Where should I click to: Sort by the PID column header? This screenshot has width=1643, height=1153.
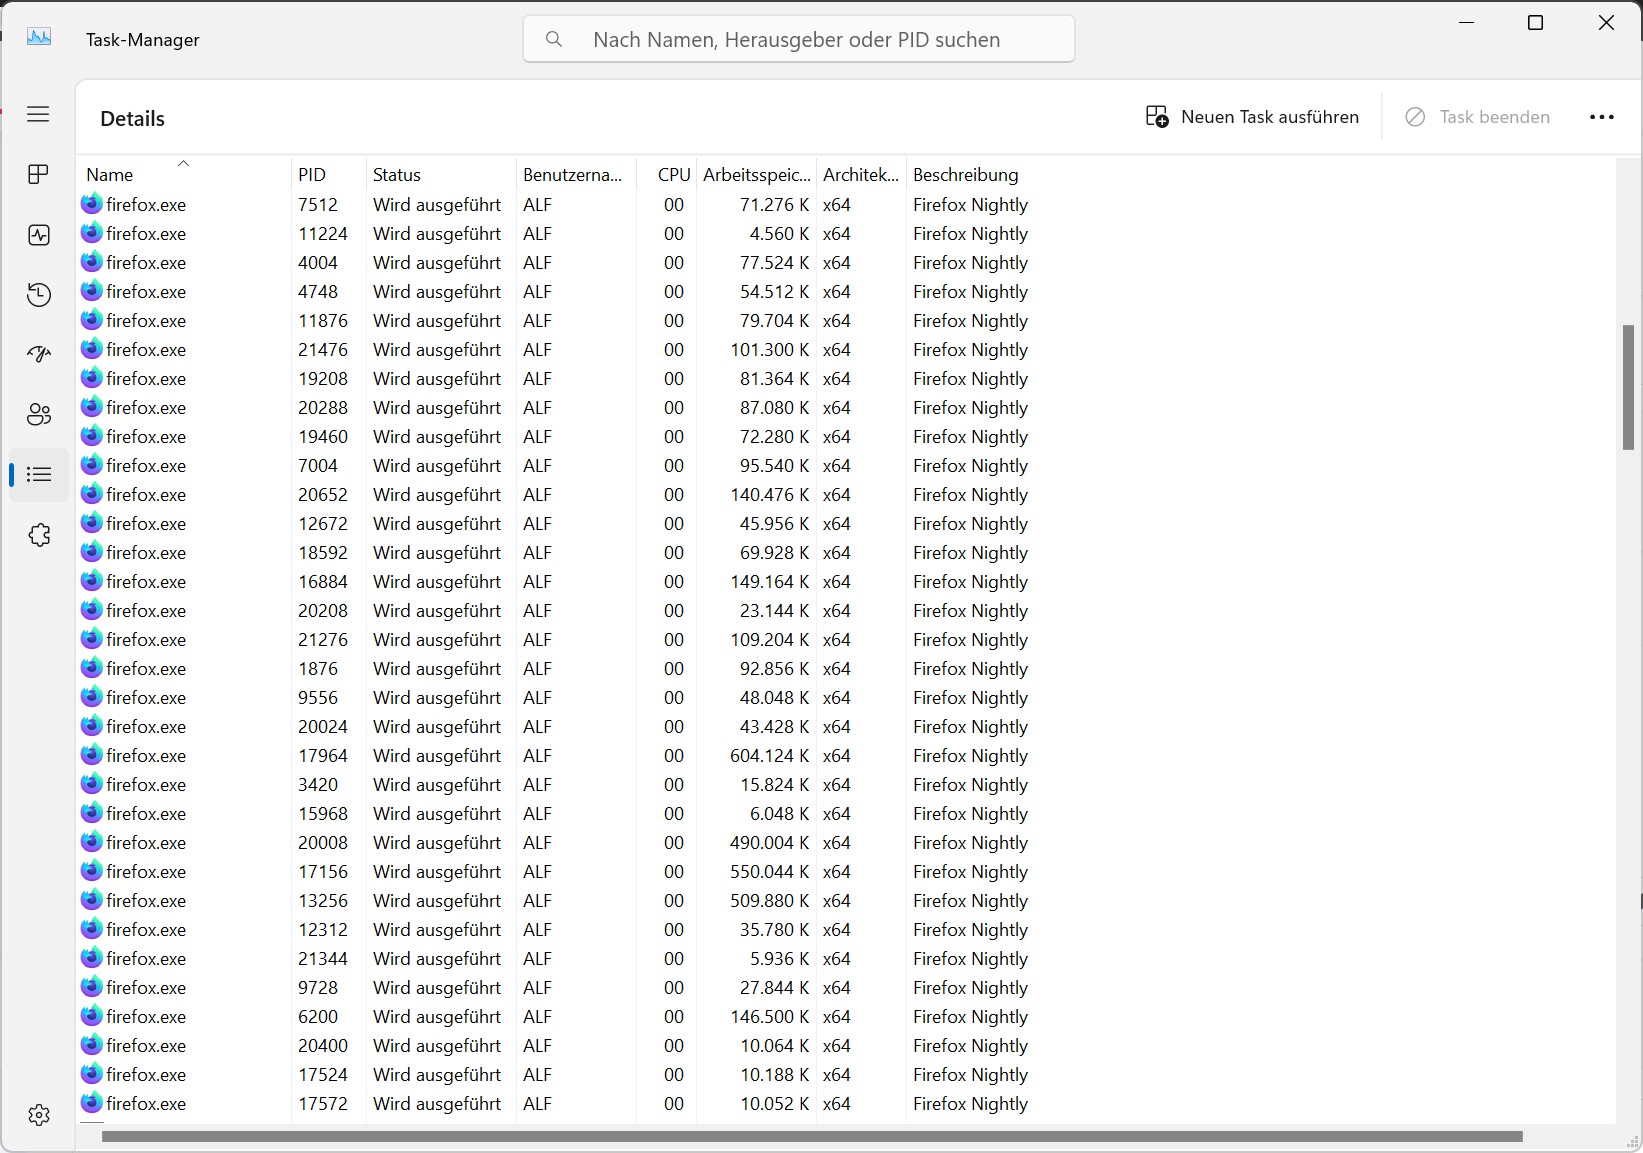coord(312,175)
